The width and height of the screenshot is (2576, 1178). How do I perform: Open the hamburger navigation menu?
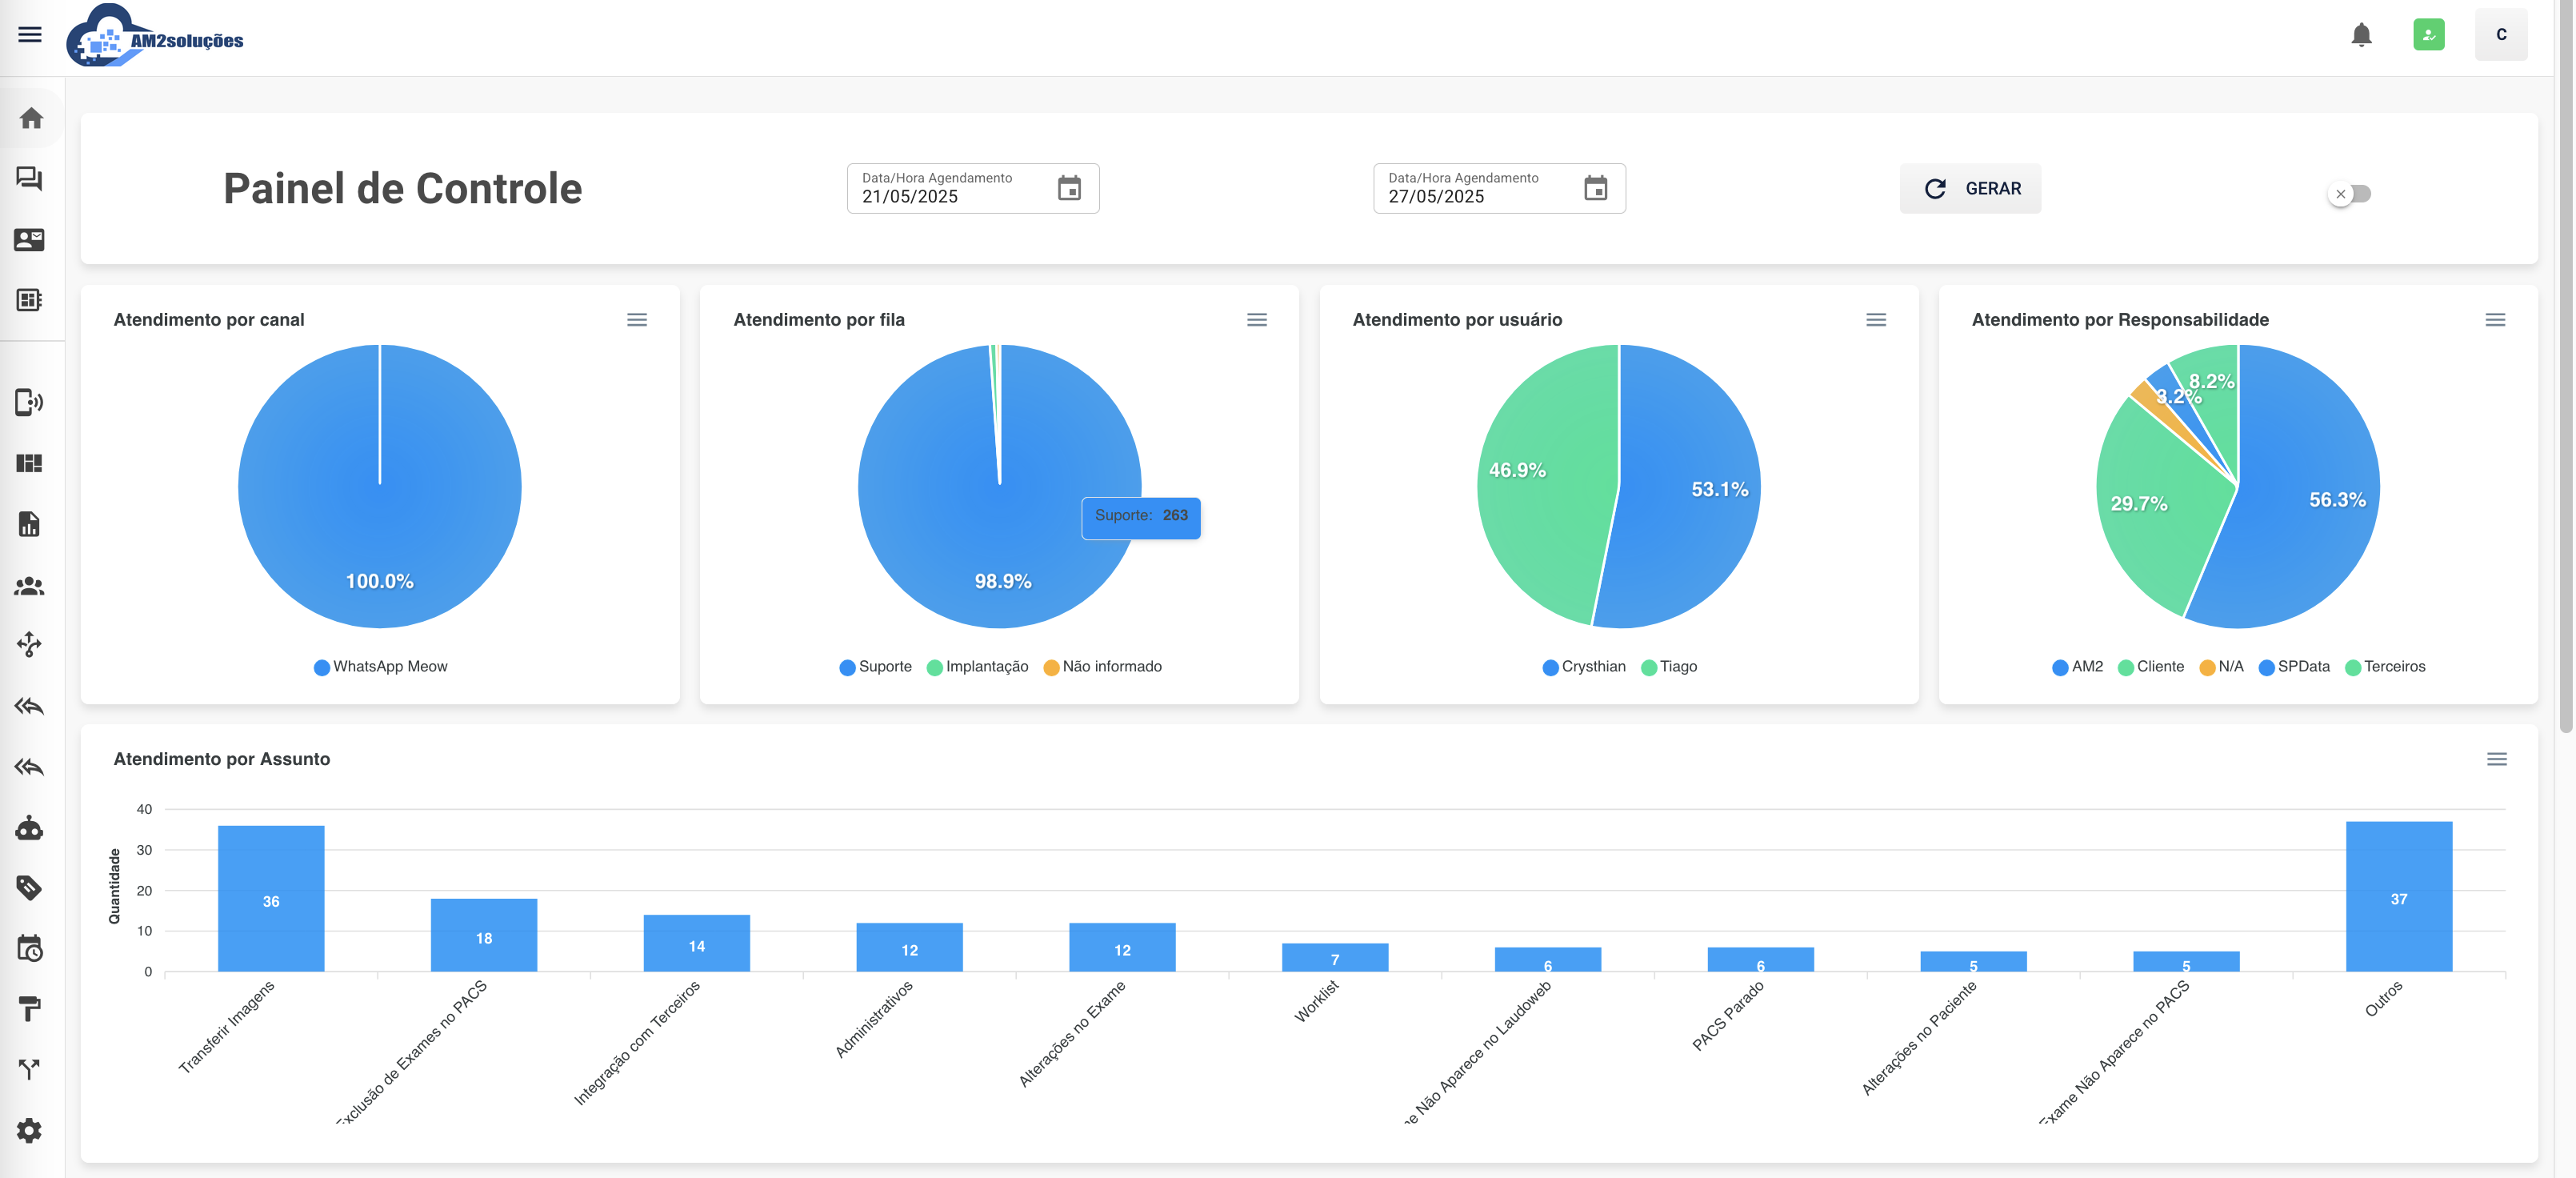[30, 35]
